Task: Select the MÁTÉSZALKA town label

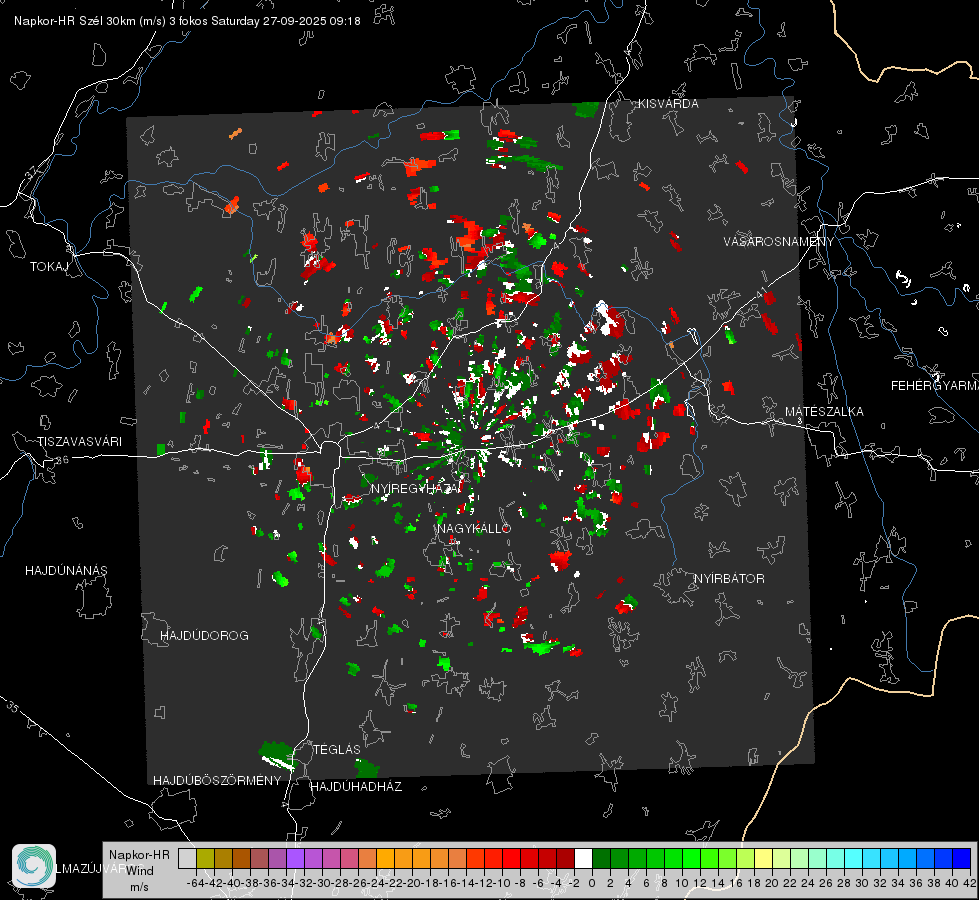Action: [x=824, y=412]
